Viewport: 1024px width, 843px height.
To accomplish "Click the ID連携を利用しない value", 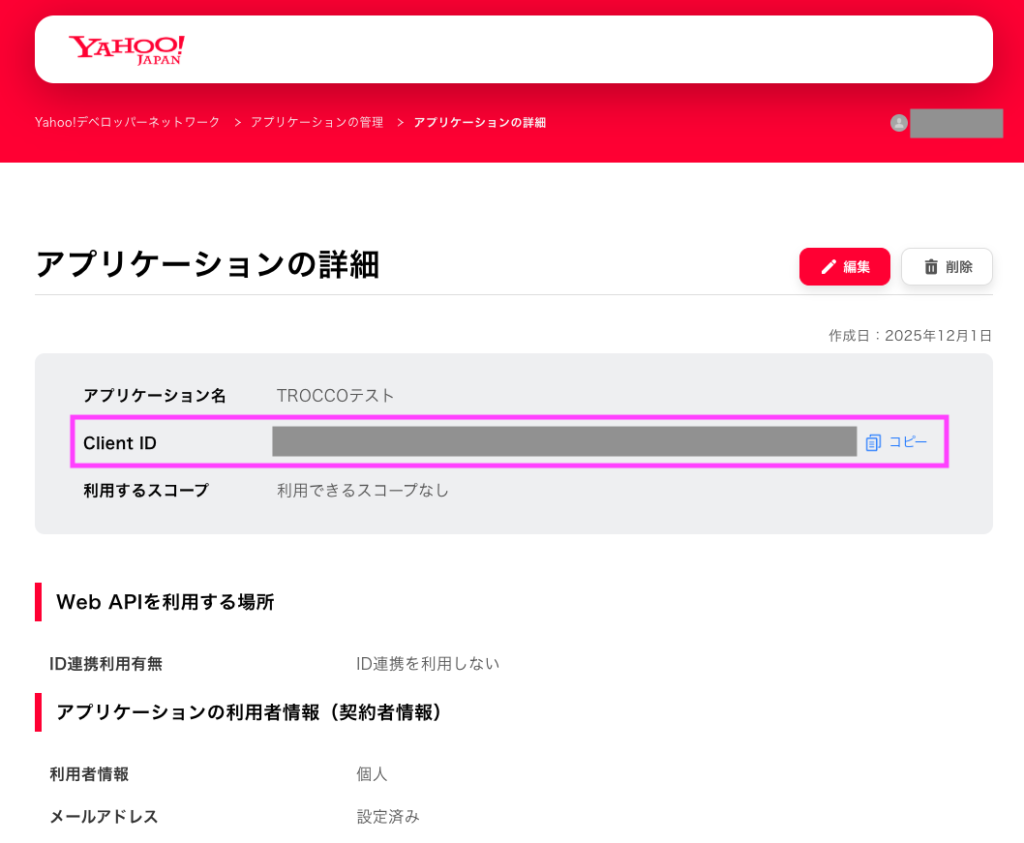I will point(428,663).
